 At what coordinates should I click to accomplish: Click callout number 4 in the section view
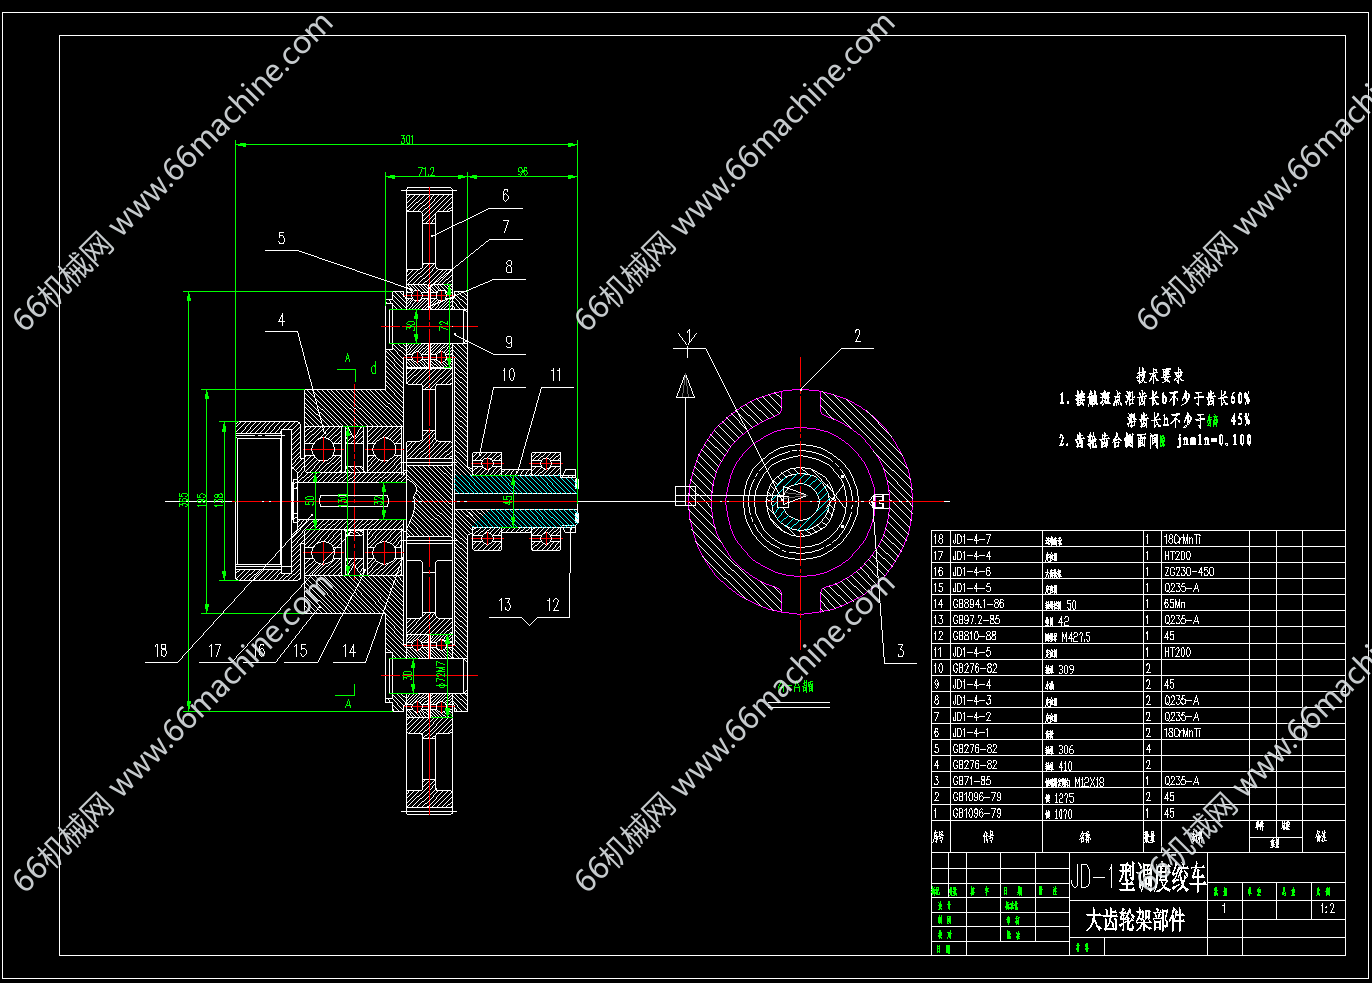point(282,320)
